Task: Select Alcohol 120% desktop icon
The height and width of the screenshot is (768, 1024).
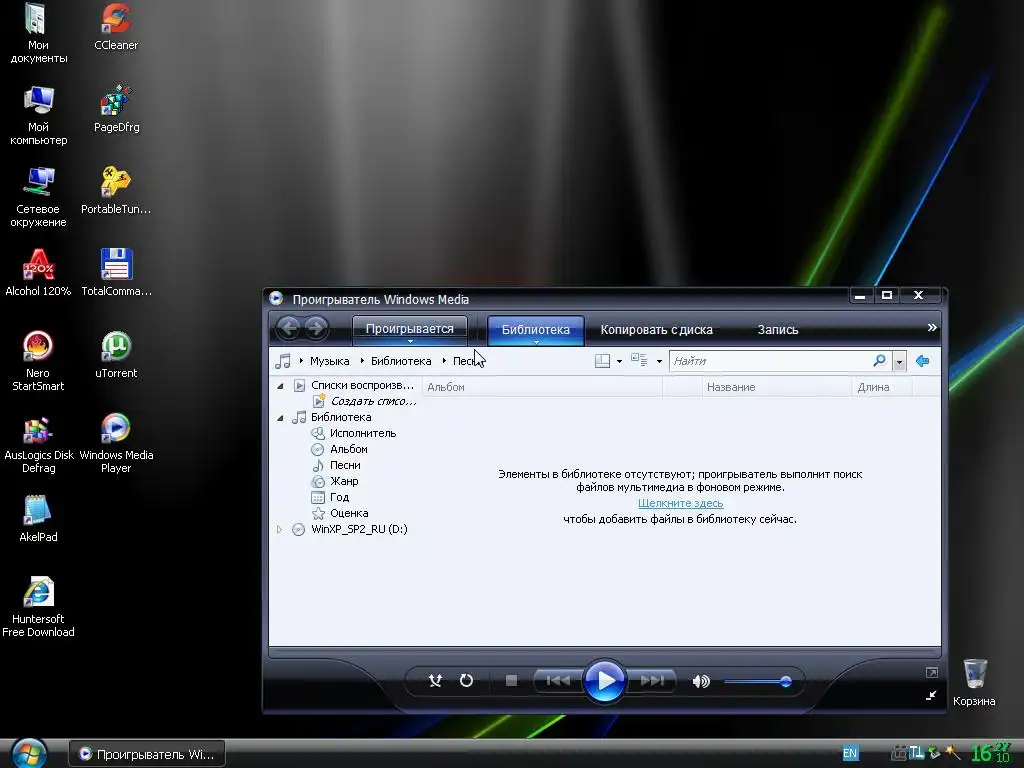Action: pyautogui.click(x=38, y=273)
